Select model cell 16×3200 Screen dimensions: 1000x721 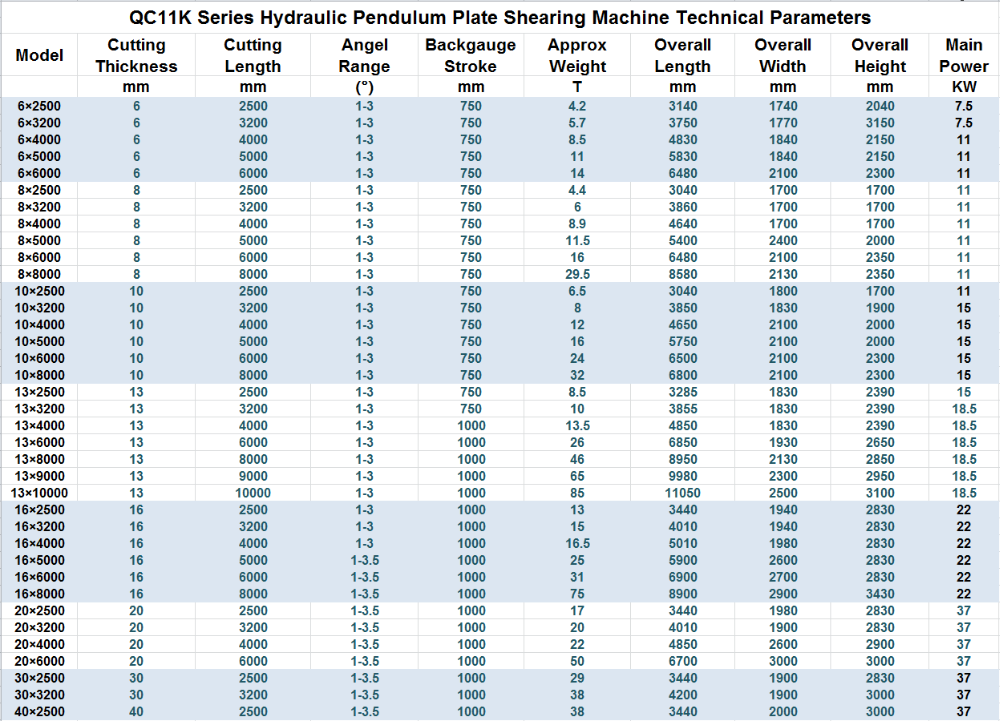click(39, 527)
